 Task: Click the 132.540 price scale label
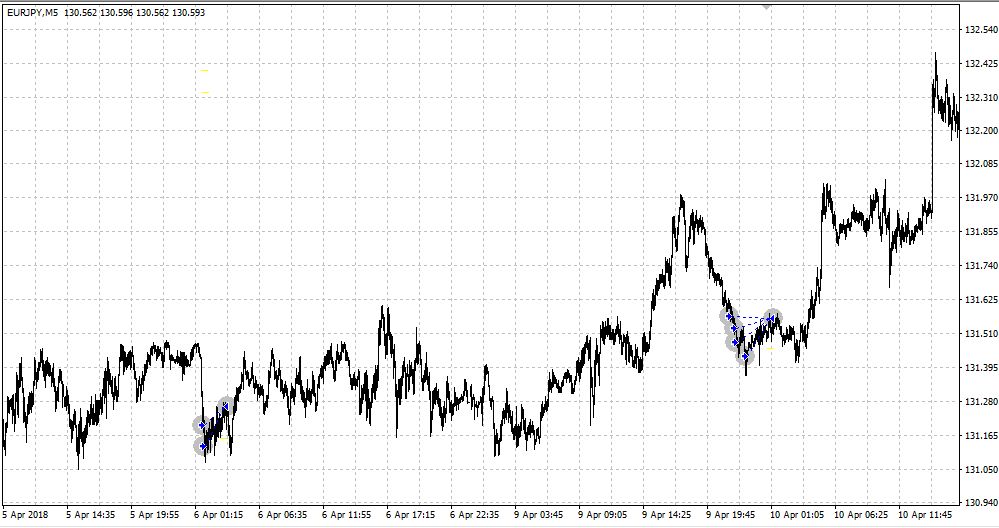click(x=981, y=29)
